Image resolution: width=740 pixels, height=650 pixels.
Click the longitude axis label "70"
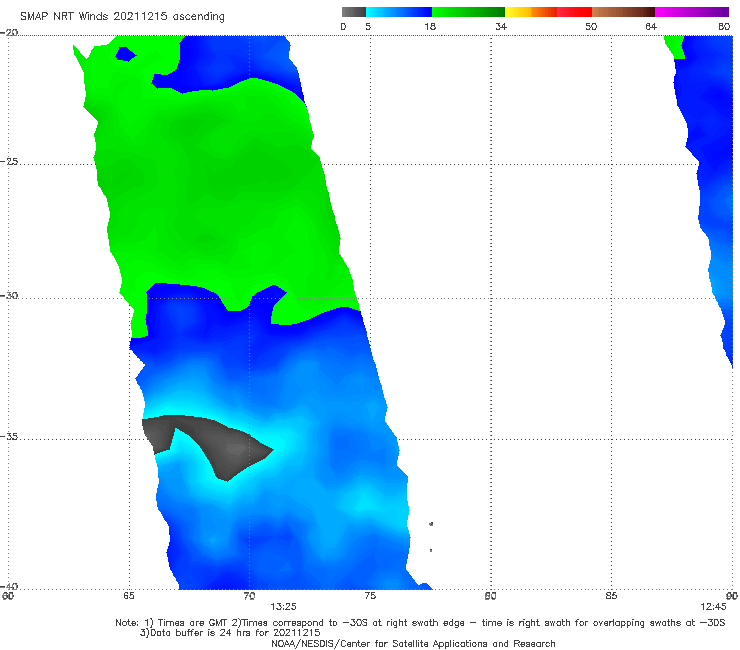click(x=249, y=596)
